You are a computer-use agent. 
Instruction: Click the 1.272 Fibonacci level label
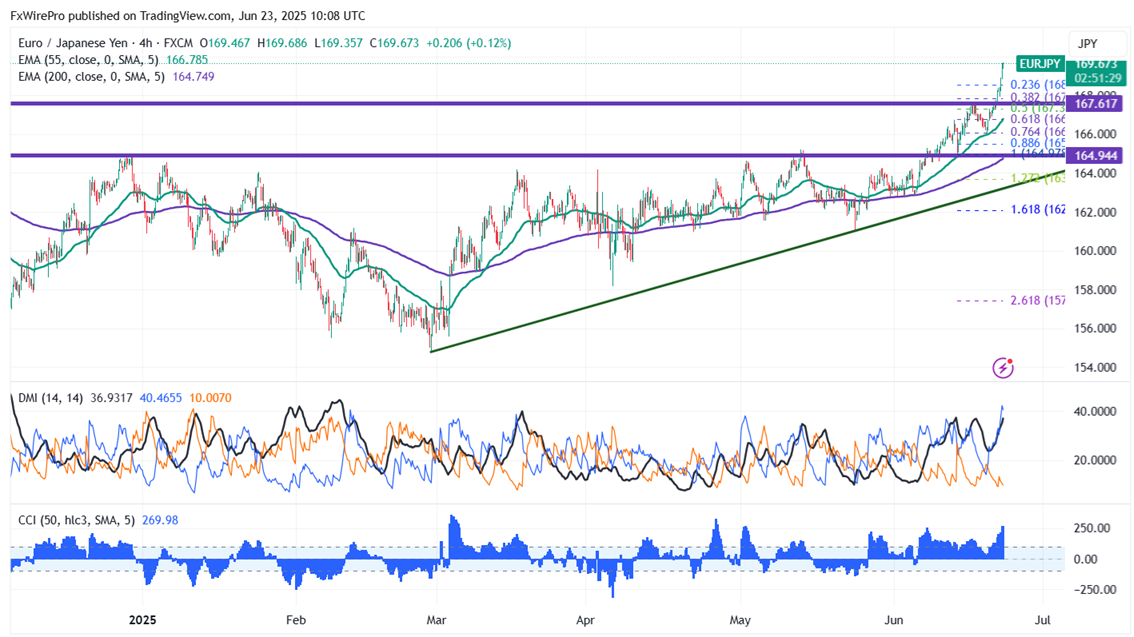point(1038,178)
